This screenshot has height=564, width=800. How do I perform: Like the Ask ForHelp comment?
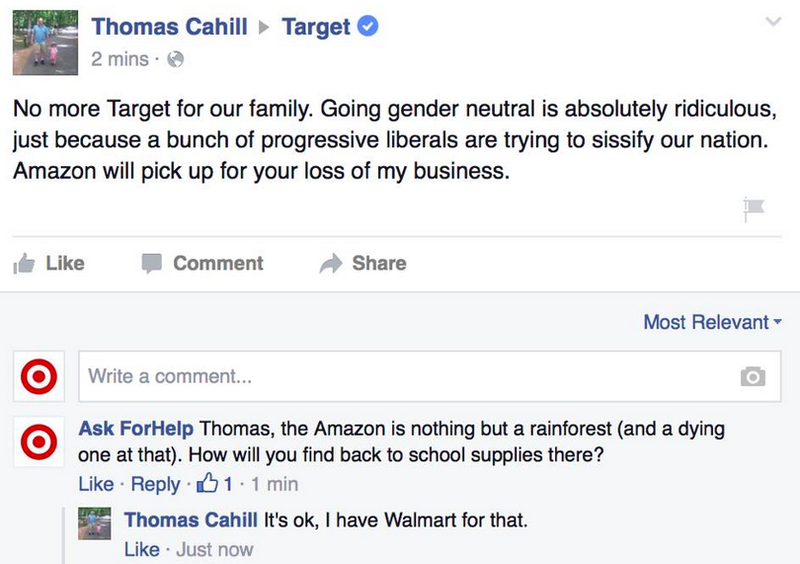(96, 484)
